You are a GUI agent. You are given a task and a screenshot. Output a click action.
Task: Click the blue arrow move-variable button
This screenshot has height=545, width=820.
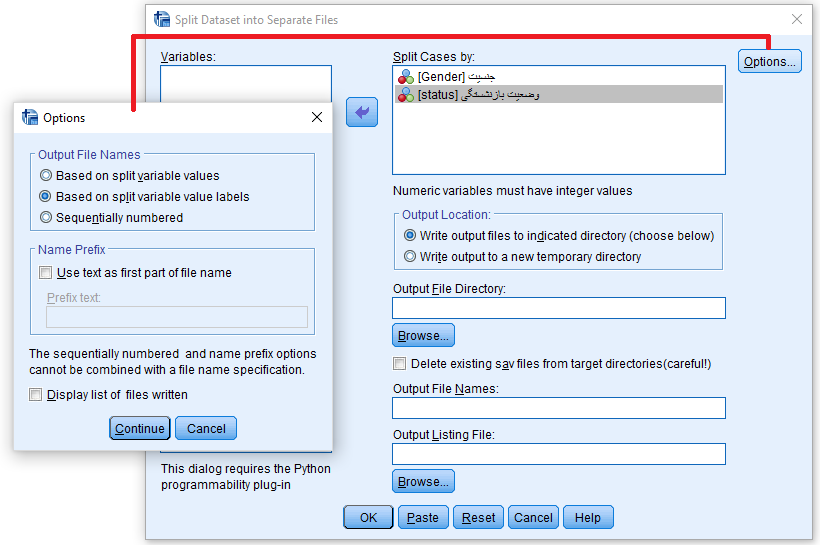[x=362, y=113]
